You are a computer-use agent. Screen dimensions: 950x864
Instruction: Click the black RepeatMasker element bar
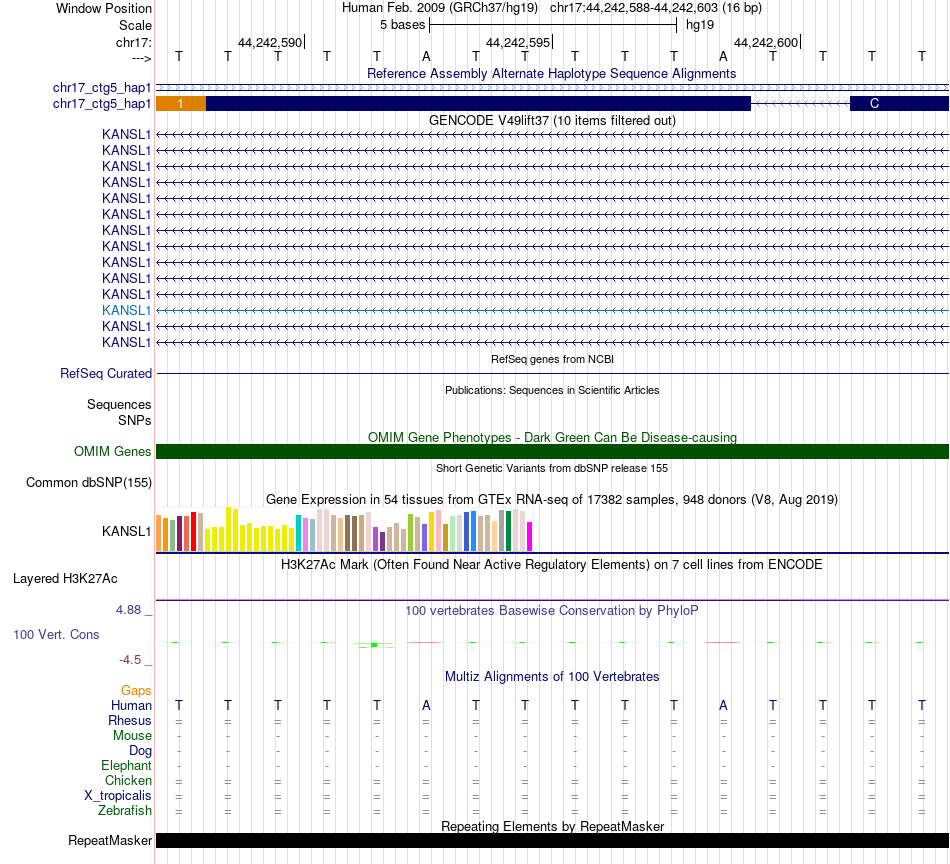[552, 840]
